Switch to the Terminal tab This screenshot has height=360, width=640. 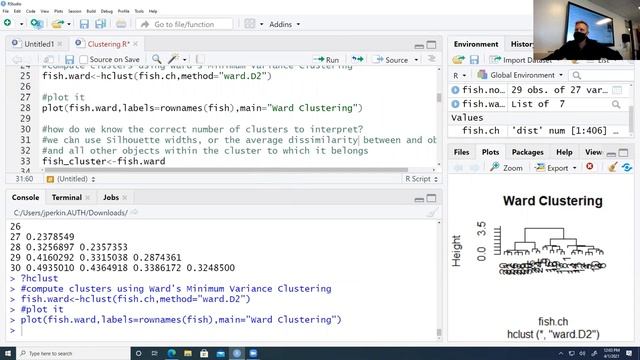[67, 198]
